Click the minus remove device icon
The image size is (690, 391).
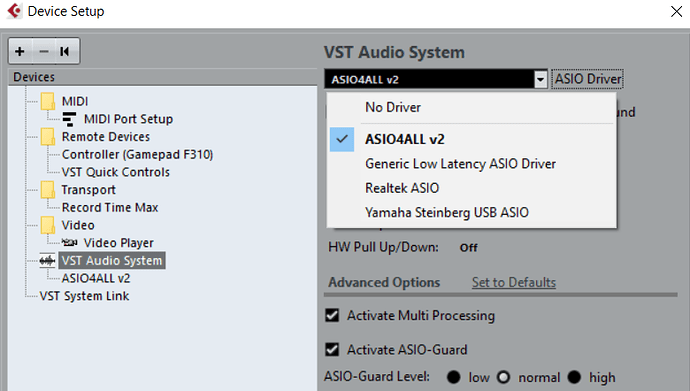pos(44,51)
